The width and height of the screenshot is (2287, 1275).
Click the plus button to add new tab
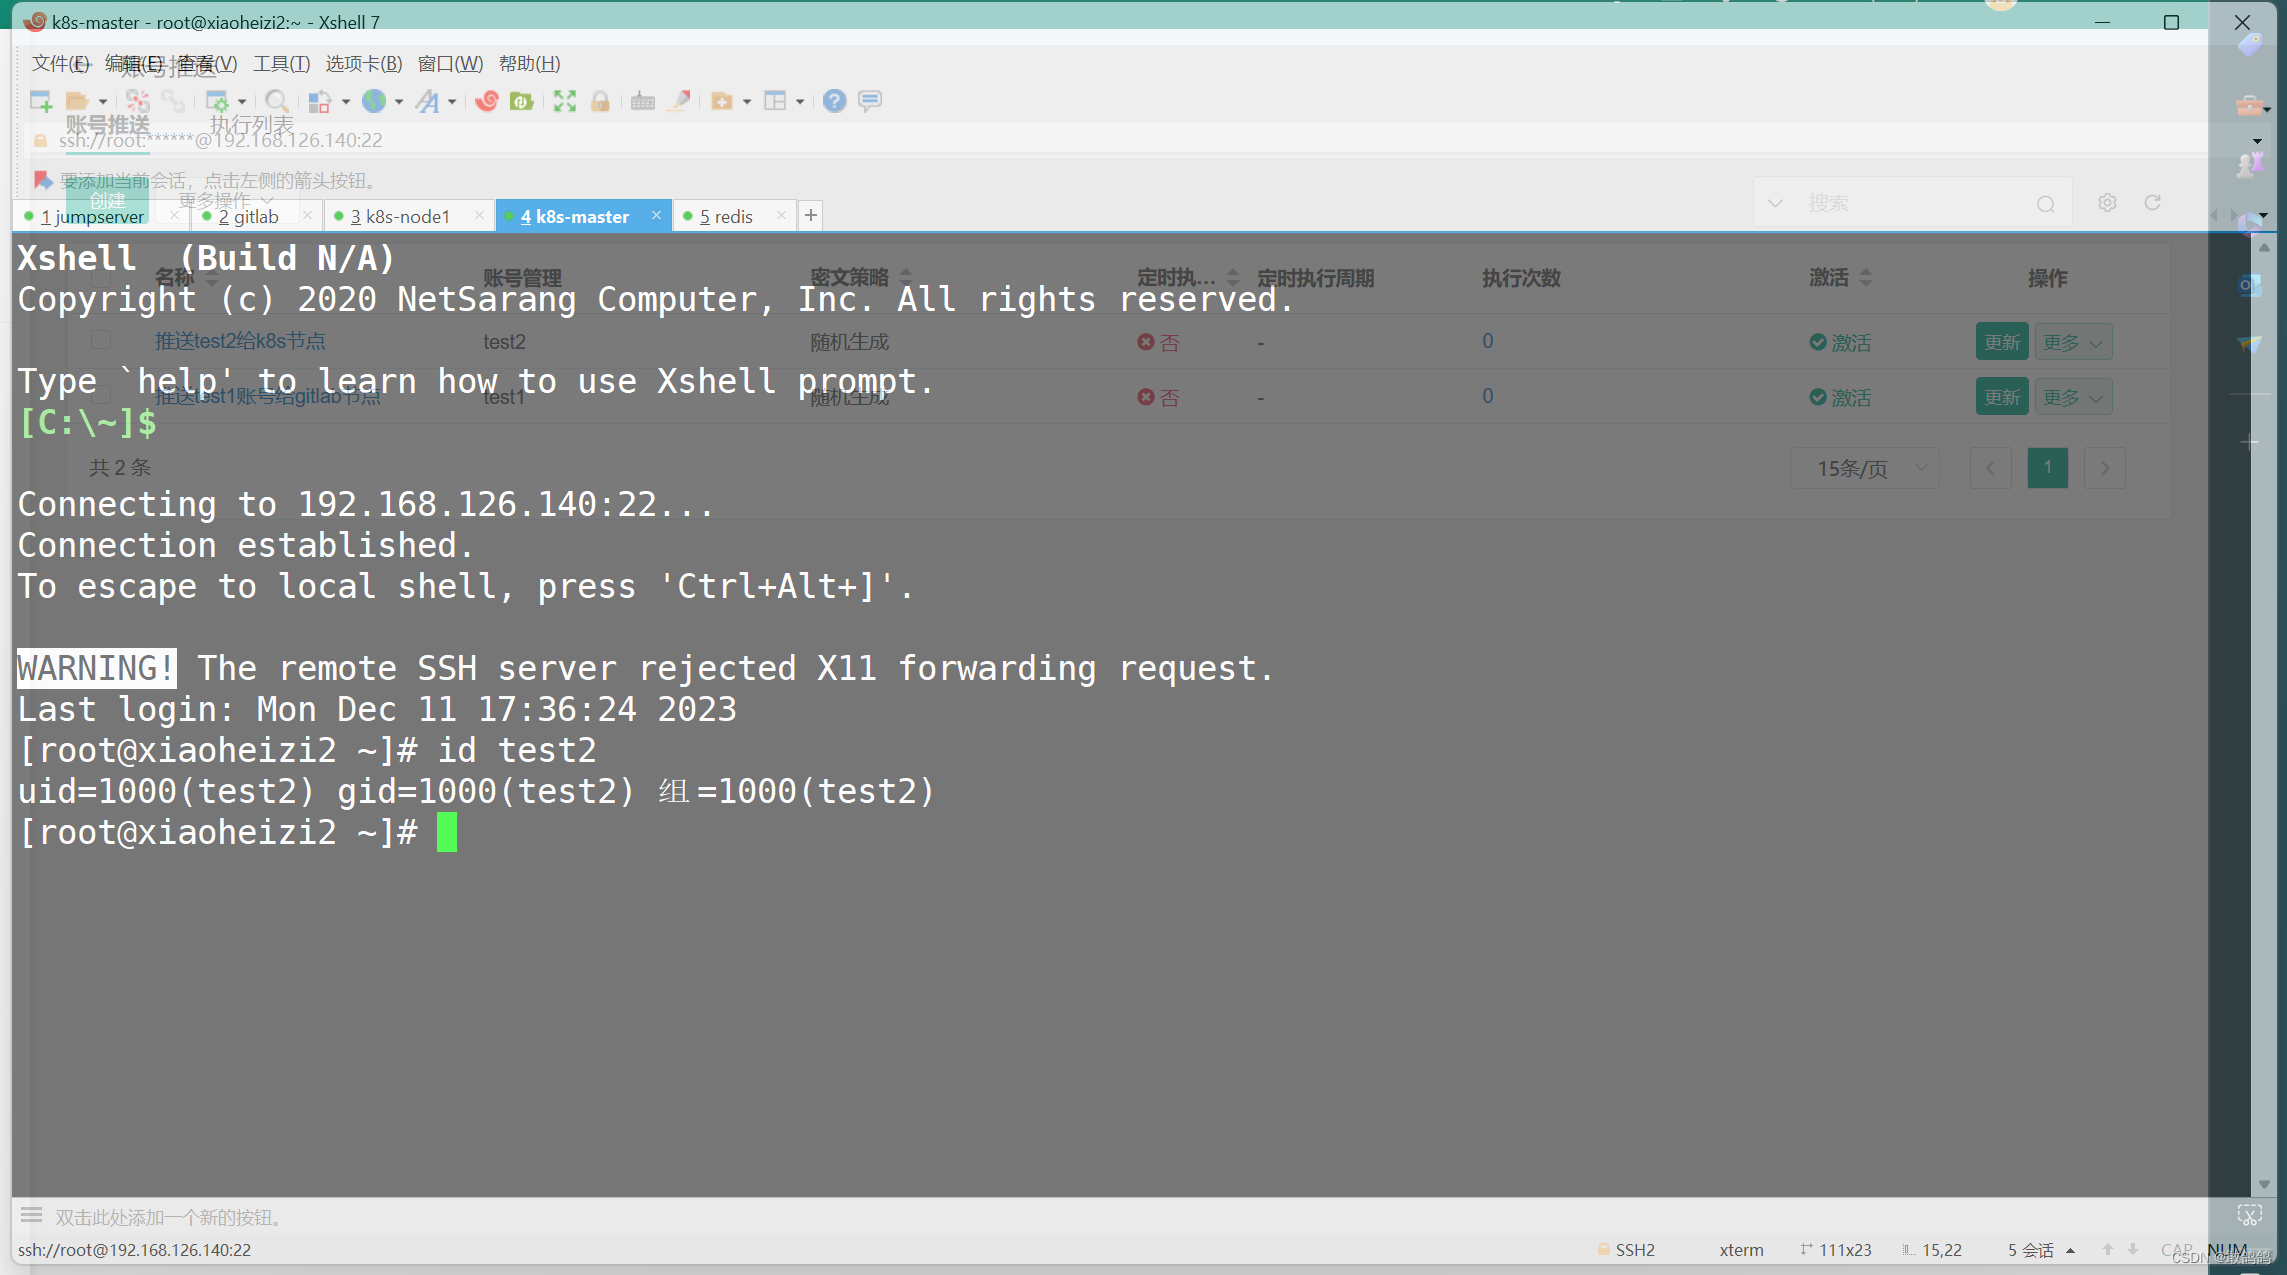coord(811,215)
